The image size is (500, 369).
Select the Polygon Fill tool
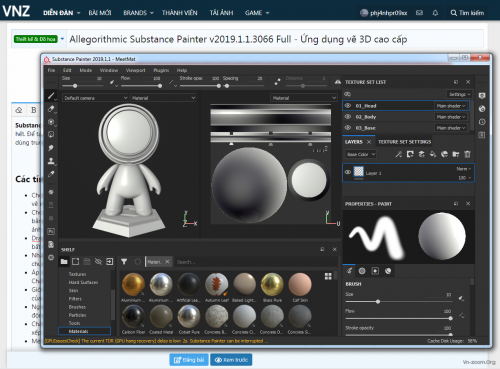click(51, 135)
